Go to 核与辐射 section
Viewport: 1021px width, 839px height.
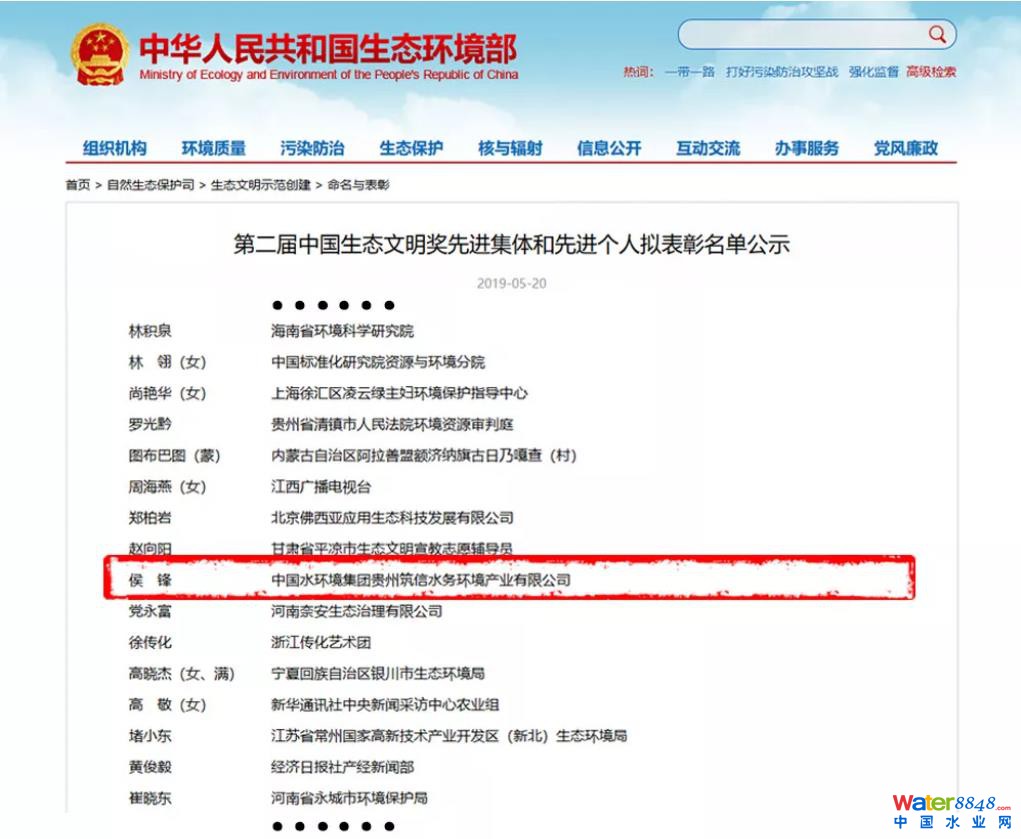click(x=510, y=148)
